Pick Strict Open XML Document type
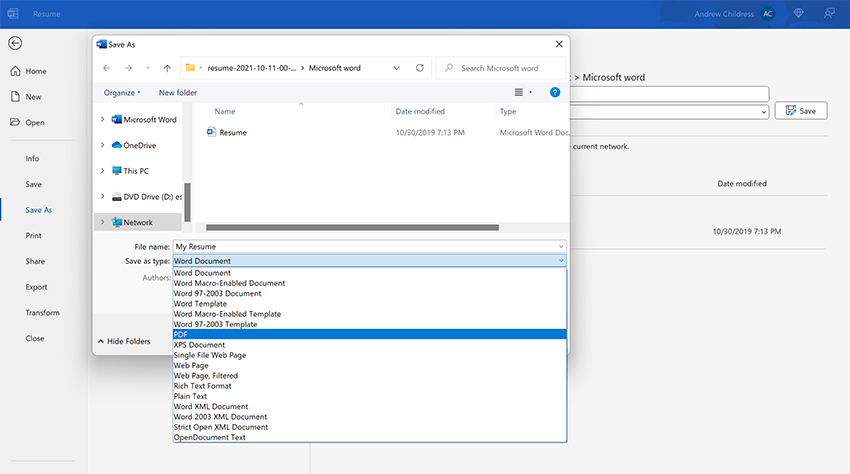The image size is (850, 474). pyautogui.click(x=370, y=427)
